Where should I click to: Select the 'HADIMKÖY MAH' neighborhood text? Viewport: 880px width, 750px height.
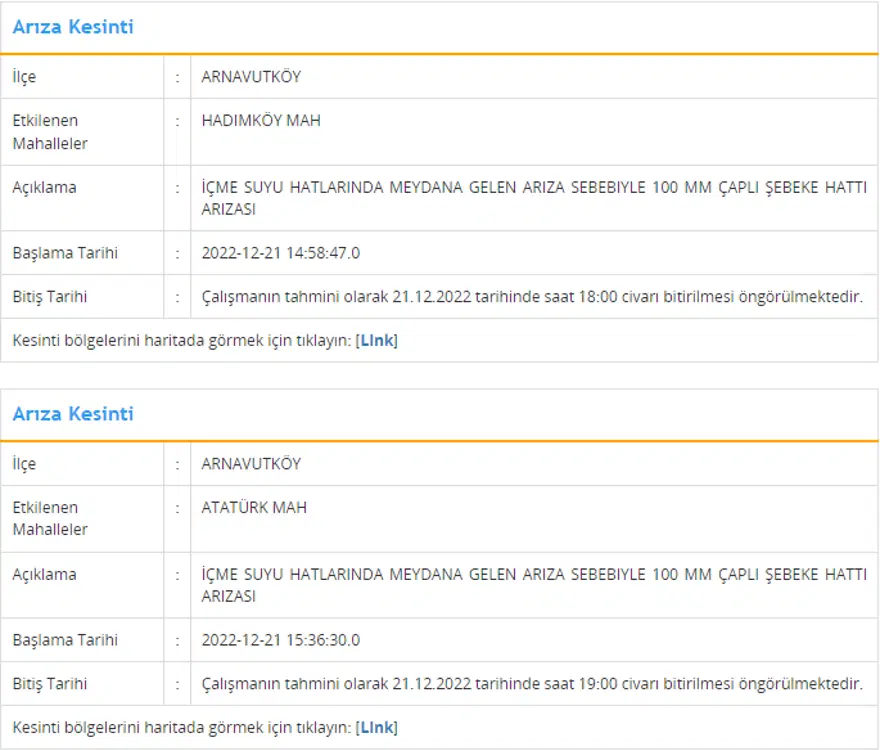(x=261, y=121)
